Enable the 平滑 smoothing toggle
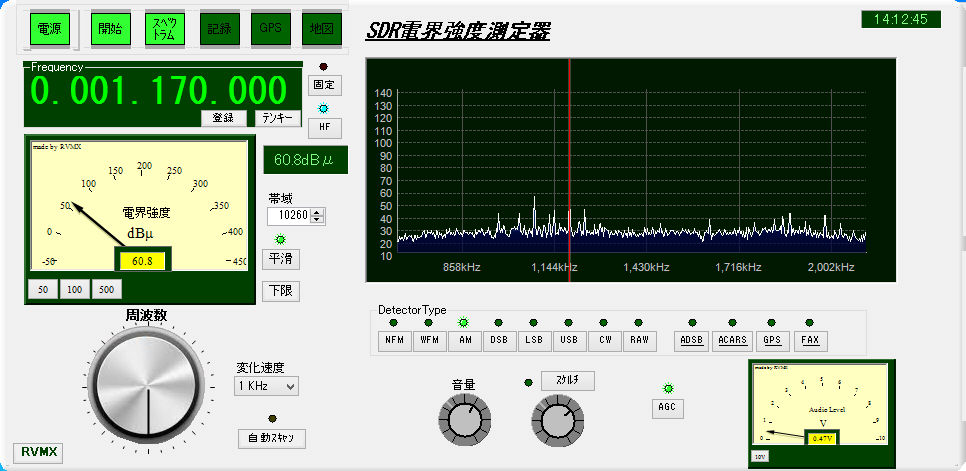Image resolution: width=966 pixels, height=471 pixels. [x=281, y=259]
